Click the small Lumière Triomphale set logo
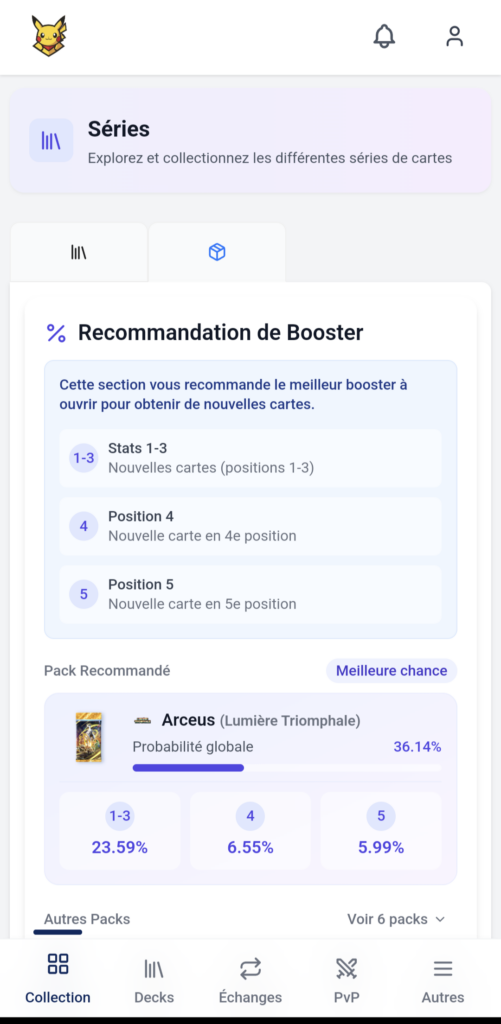Viewport: 501px width, 1024px height. (x=142, y=720)
